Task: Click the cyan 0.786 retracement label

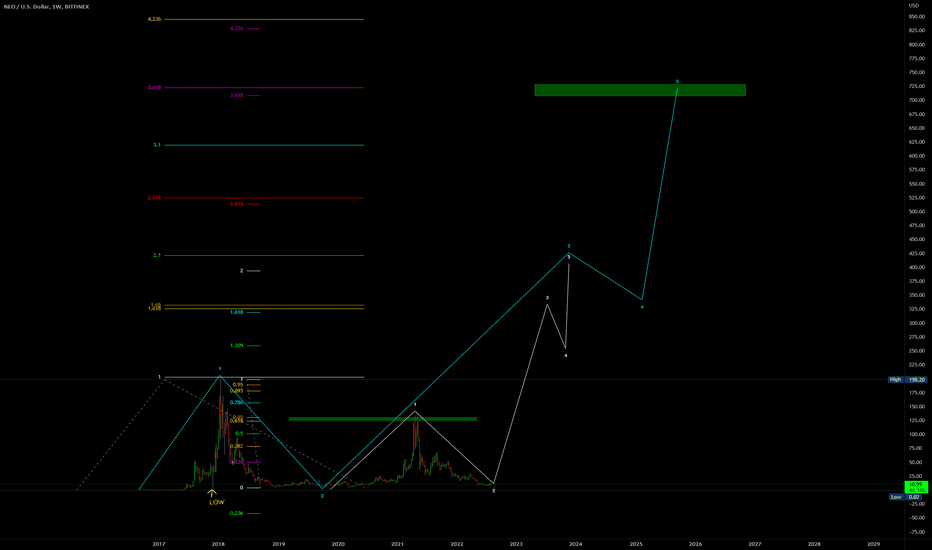Action: (237, 403)
